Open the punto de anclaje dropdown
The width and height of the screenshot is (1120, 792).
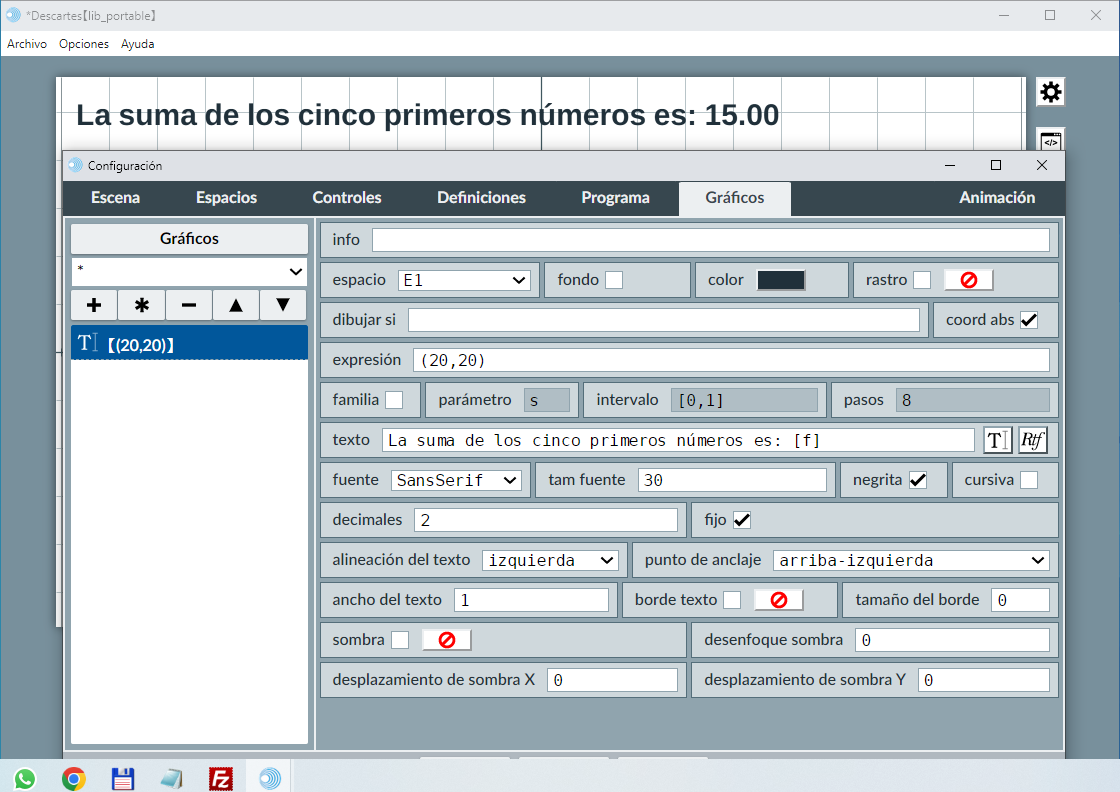pyautogui.click(x=911, y=560)
